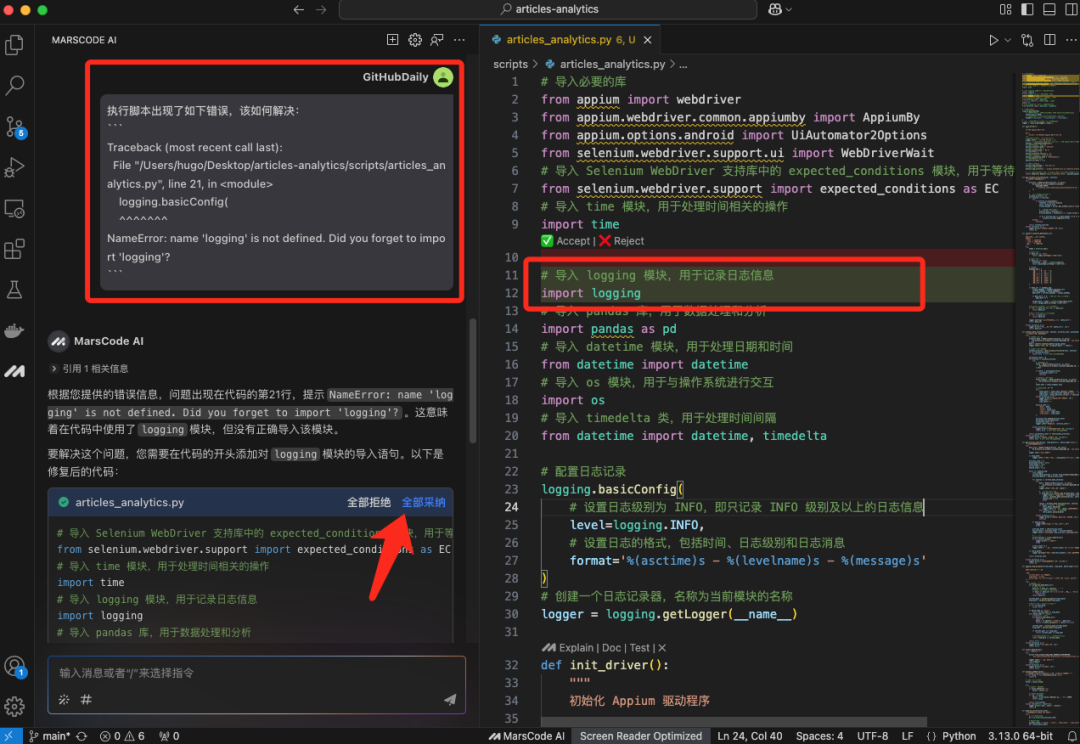Click the hash context icon in chat input

pyautogui.click(x=86, y=700)
